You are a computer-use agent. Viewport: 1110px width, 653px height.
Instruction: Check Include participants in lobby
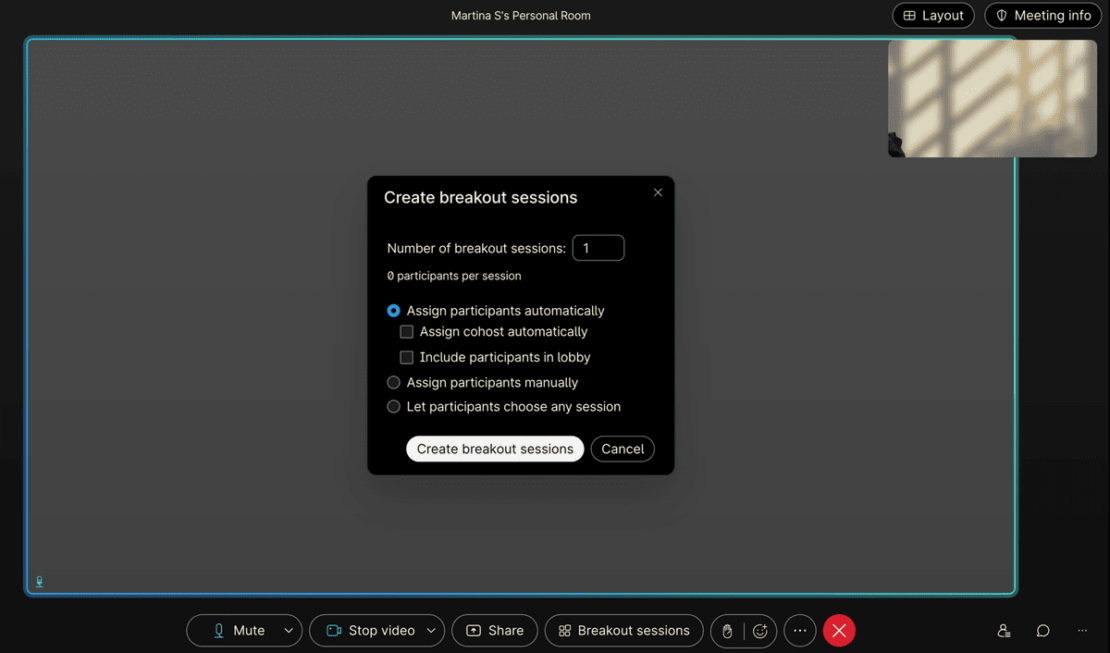tap(406, 356)
